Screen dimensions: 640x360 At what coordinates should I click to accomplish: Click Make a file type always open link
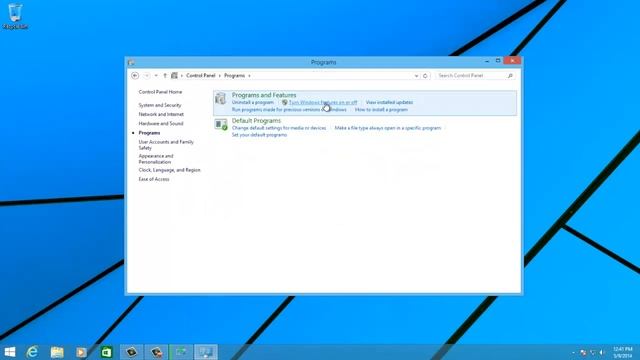coord(388,128)
